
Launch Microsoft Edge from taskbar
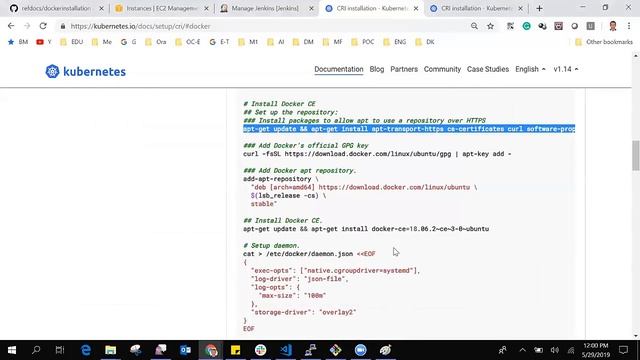[x=86, y=350]
